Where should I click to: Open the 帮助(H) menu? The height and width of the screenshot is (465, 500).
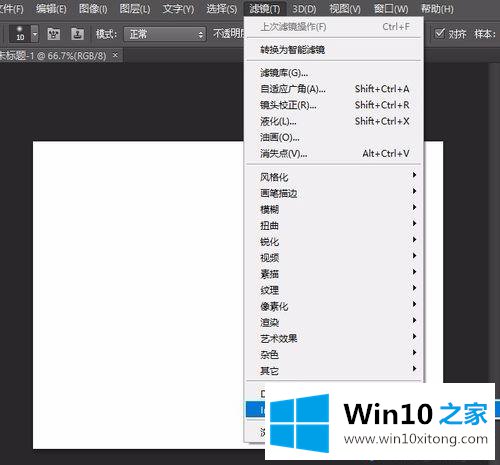click(437, 9)
